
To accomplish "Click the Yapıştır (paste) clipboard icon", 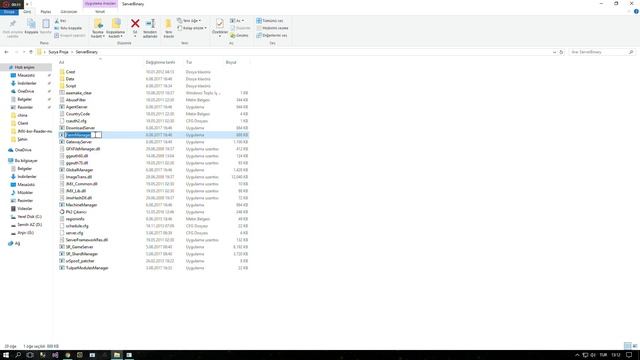I will click(x=46, y=24).
